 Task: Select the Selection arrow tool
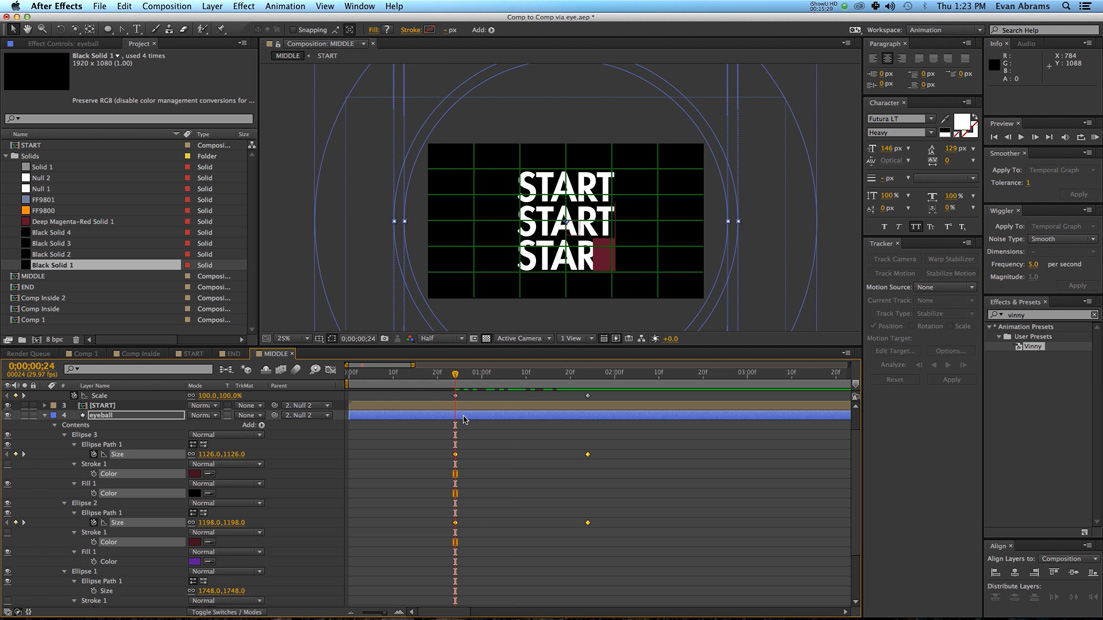click(x=13, y=30)
